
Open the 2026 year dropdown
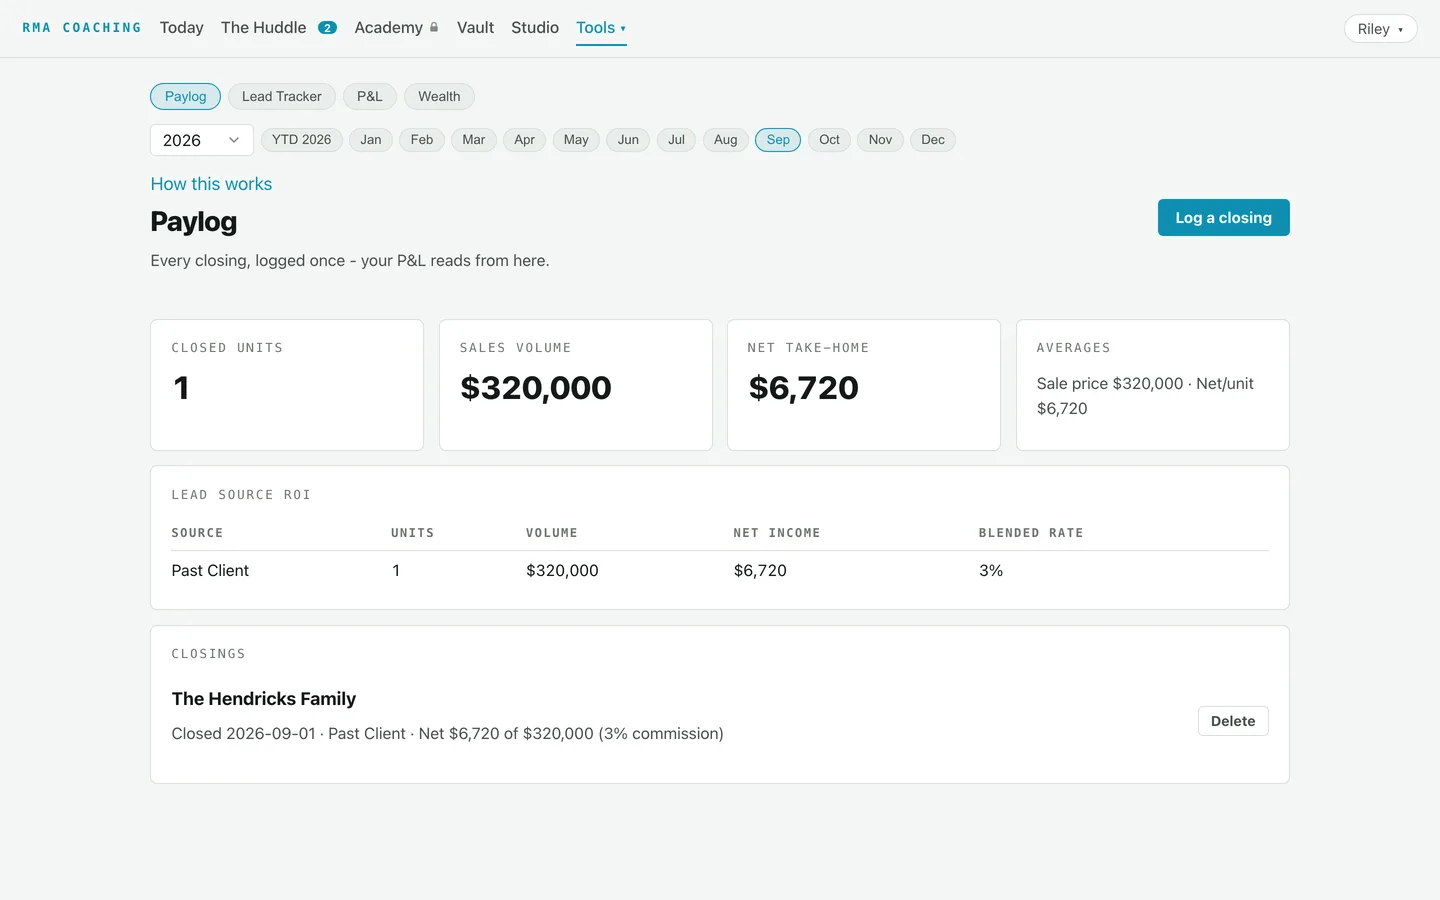pos(201,140)
